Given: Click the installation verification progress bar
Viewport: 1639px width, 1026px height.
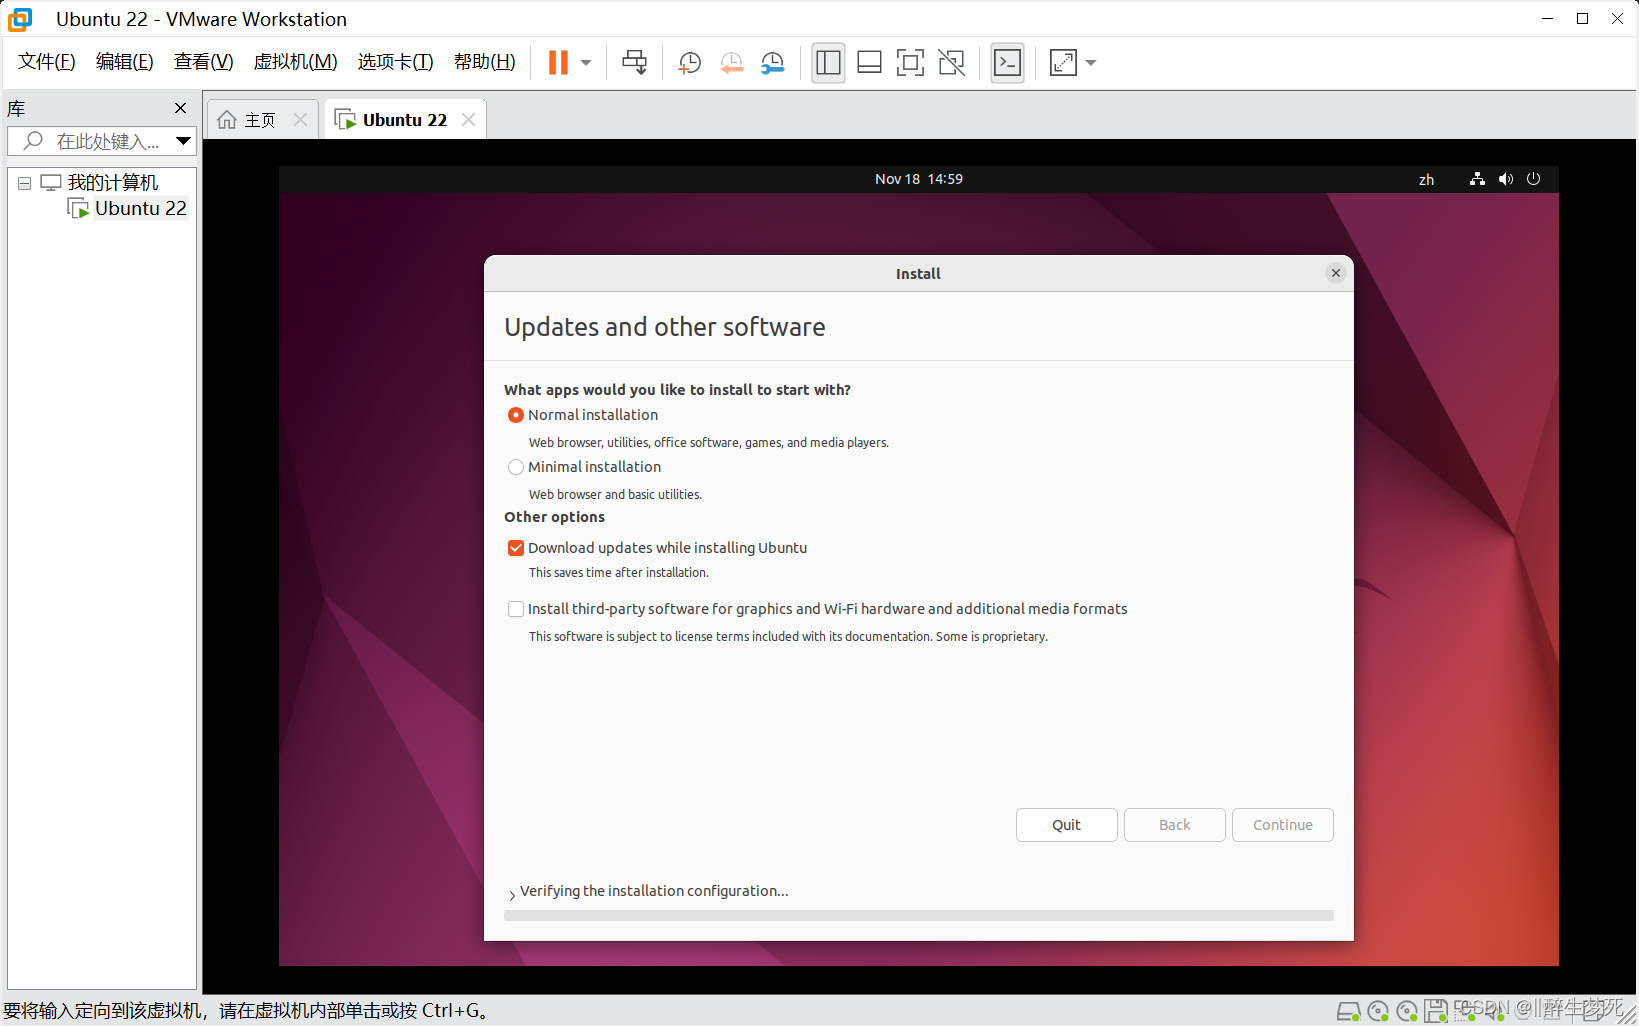Looking at the screenshot, I should click(x=918, y=915).
